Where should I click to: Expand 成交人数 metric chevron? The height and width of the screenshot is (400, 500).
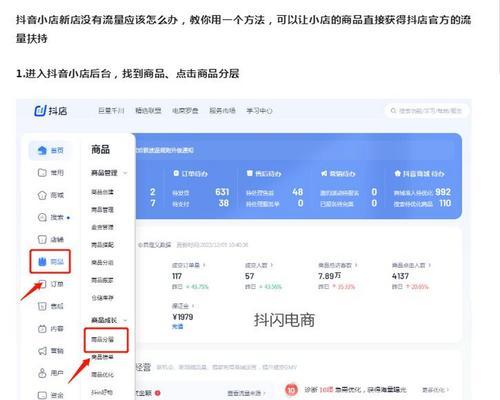pos(272,265)
